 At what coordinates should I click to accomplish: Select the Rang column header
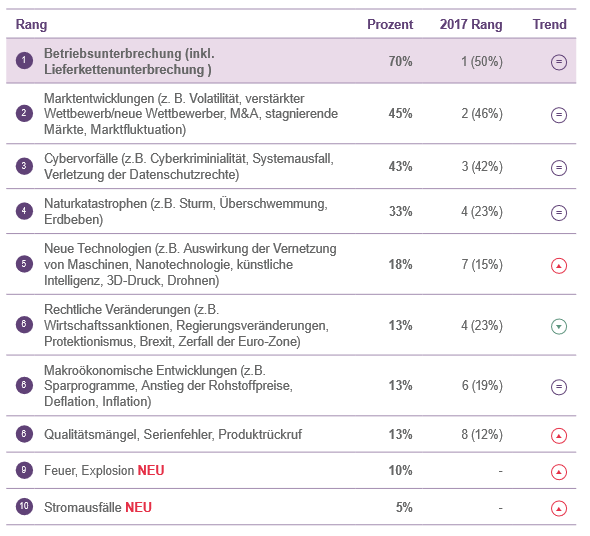coord(31,25)
